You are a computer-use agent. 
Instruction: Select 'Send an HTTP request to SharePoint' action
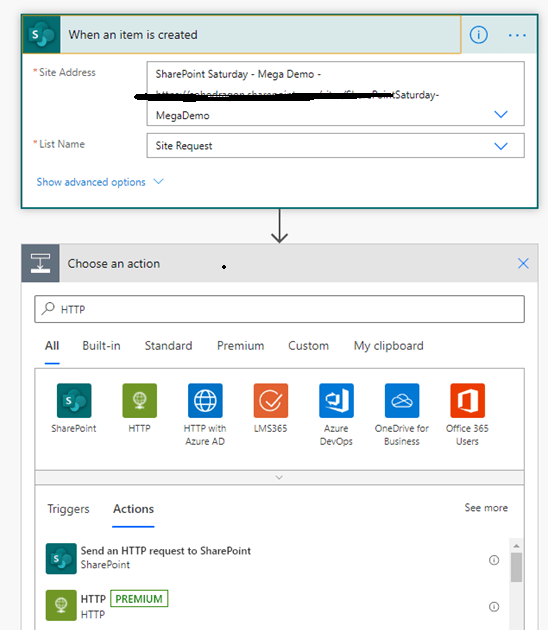pyautogui.click(x=272, y=558)
